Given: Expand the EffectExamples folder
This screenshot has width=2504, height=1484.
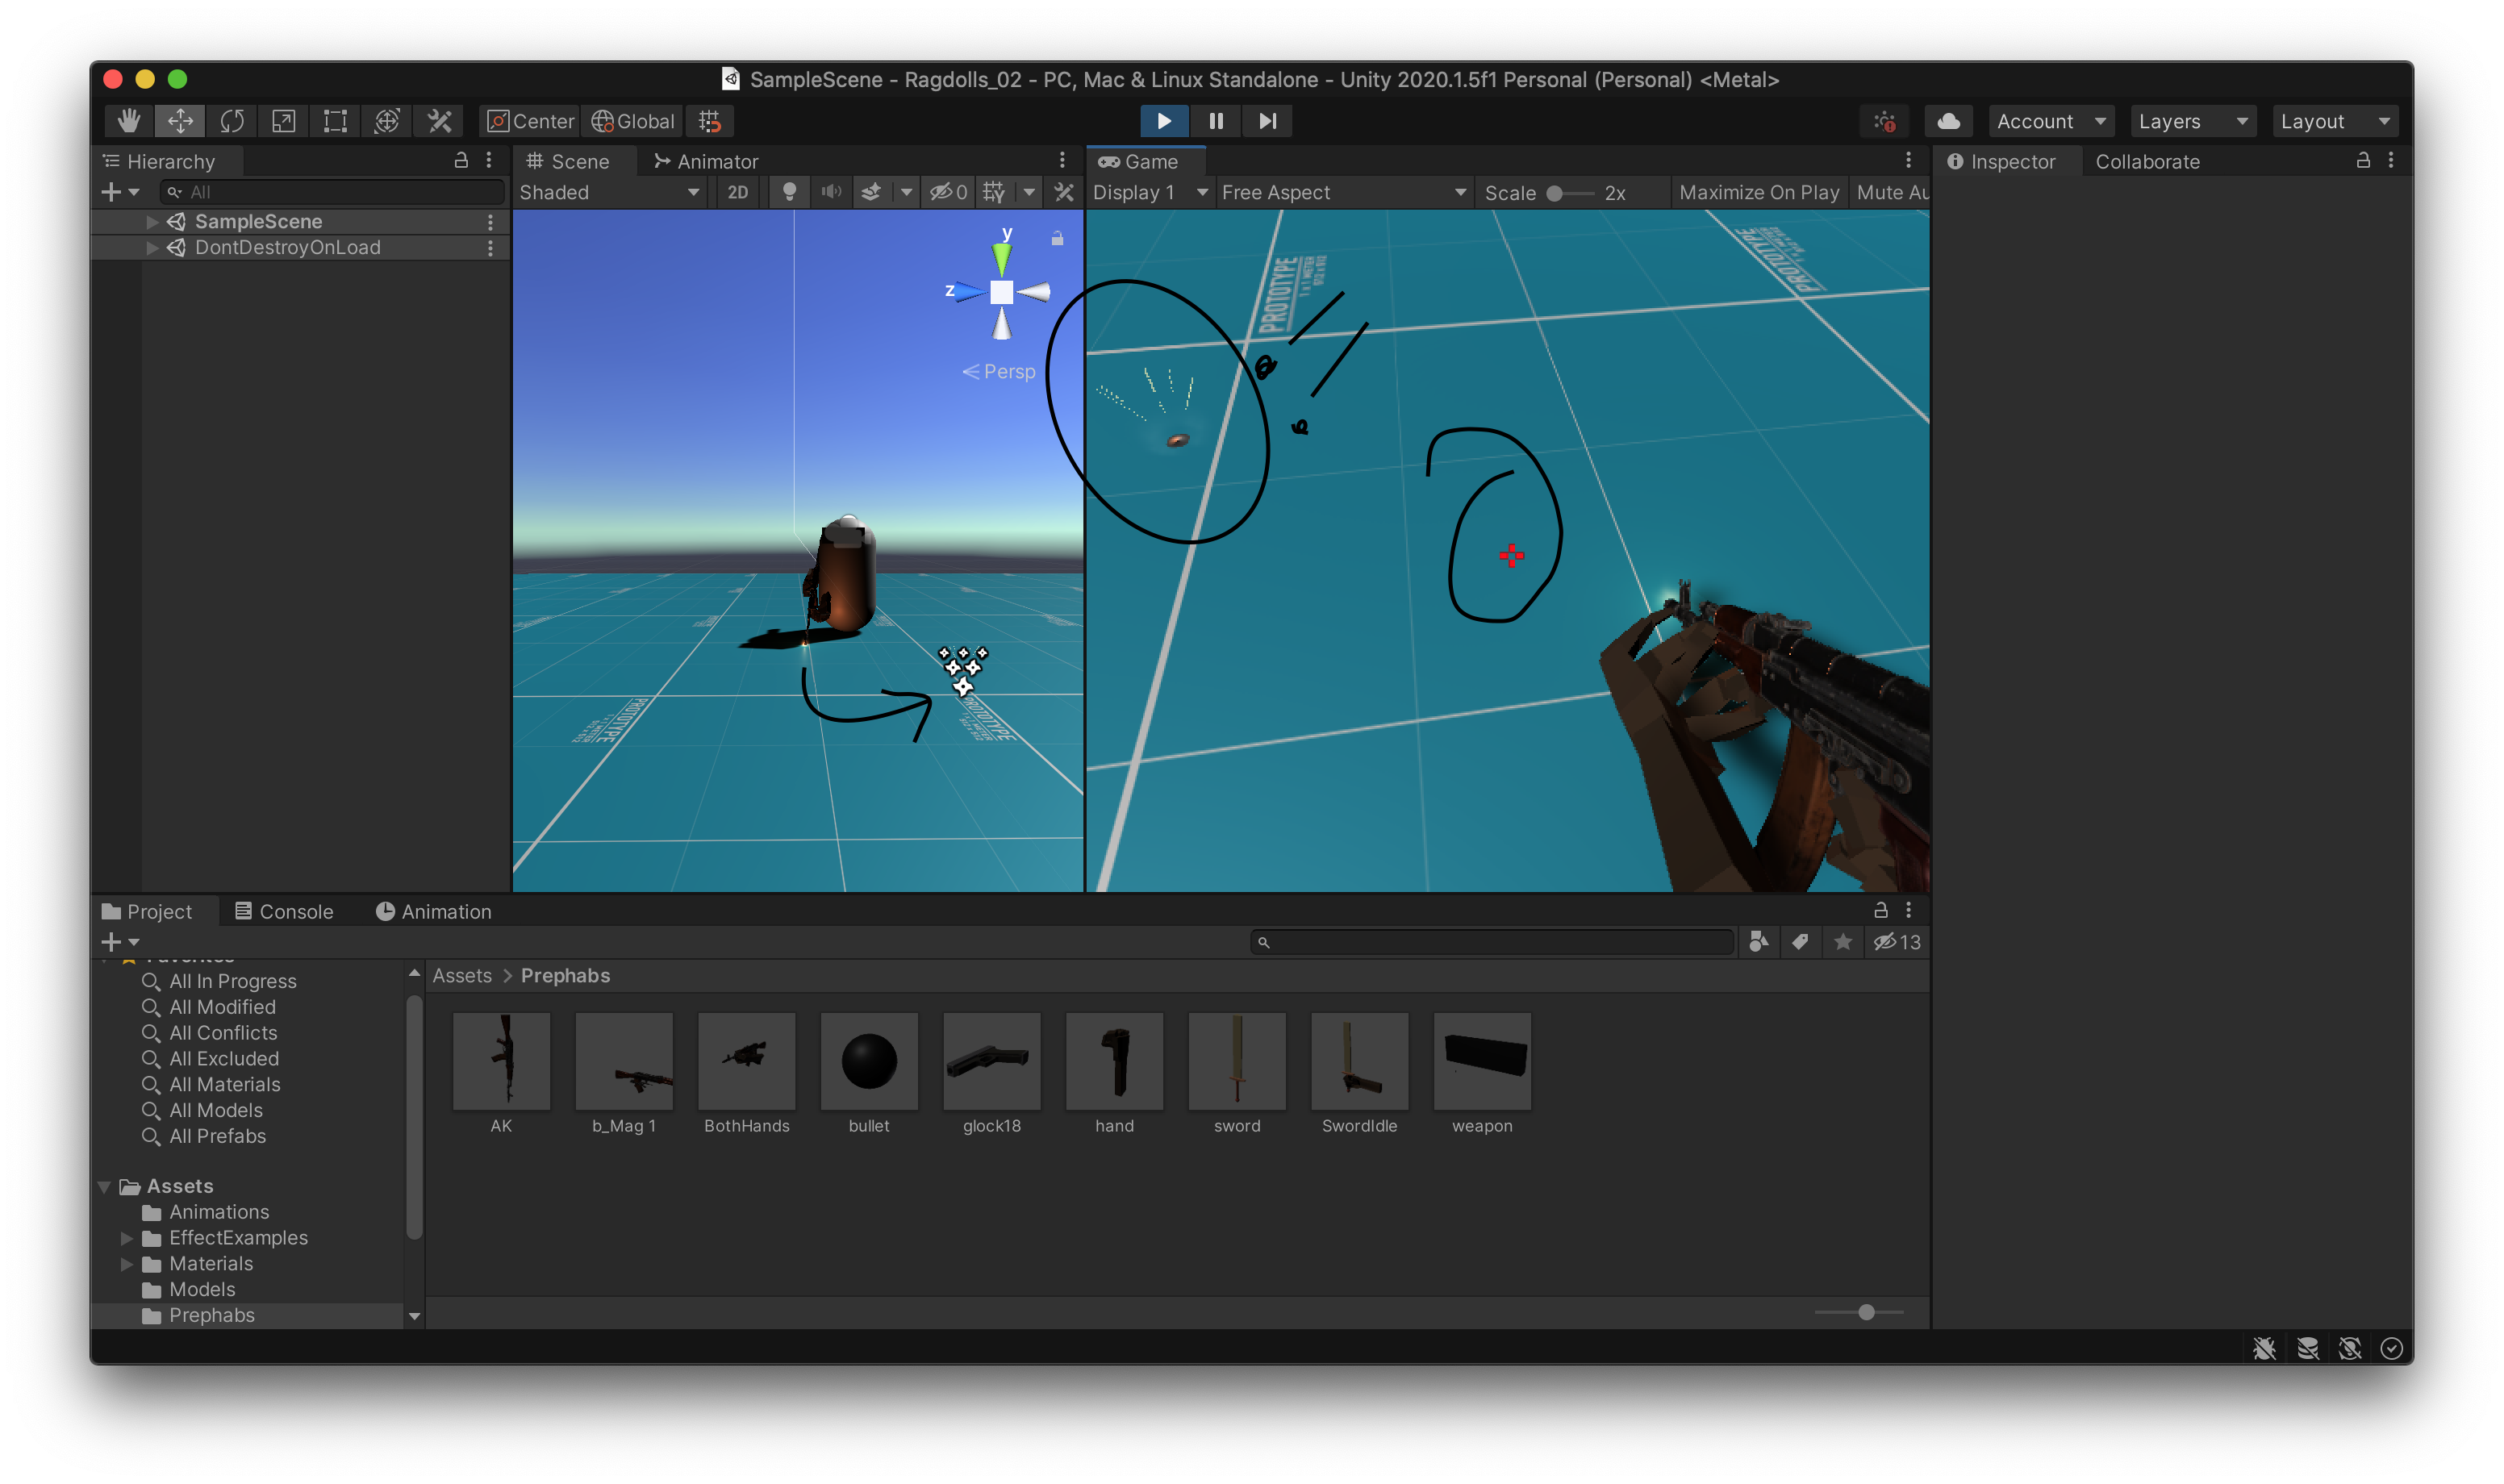Looking at the screenshot, I should [127, 1237].
